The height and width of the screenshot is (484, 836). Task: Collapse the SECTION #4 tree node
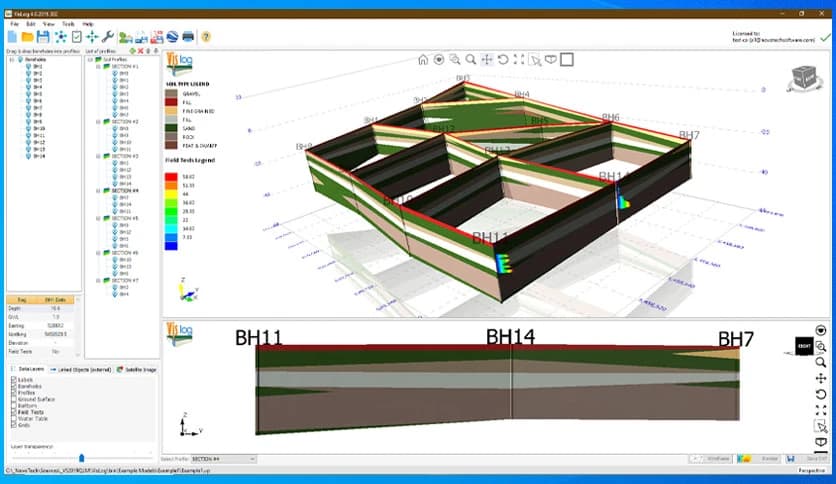click(99, 190)
